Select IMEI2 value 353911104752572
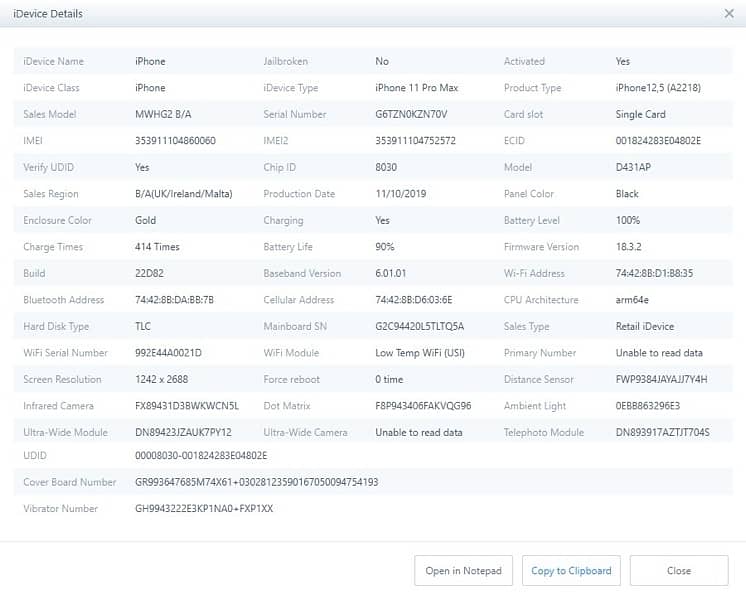Image resolution: width=746 pixels, height=600 pixels. (415, 141)
